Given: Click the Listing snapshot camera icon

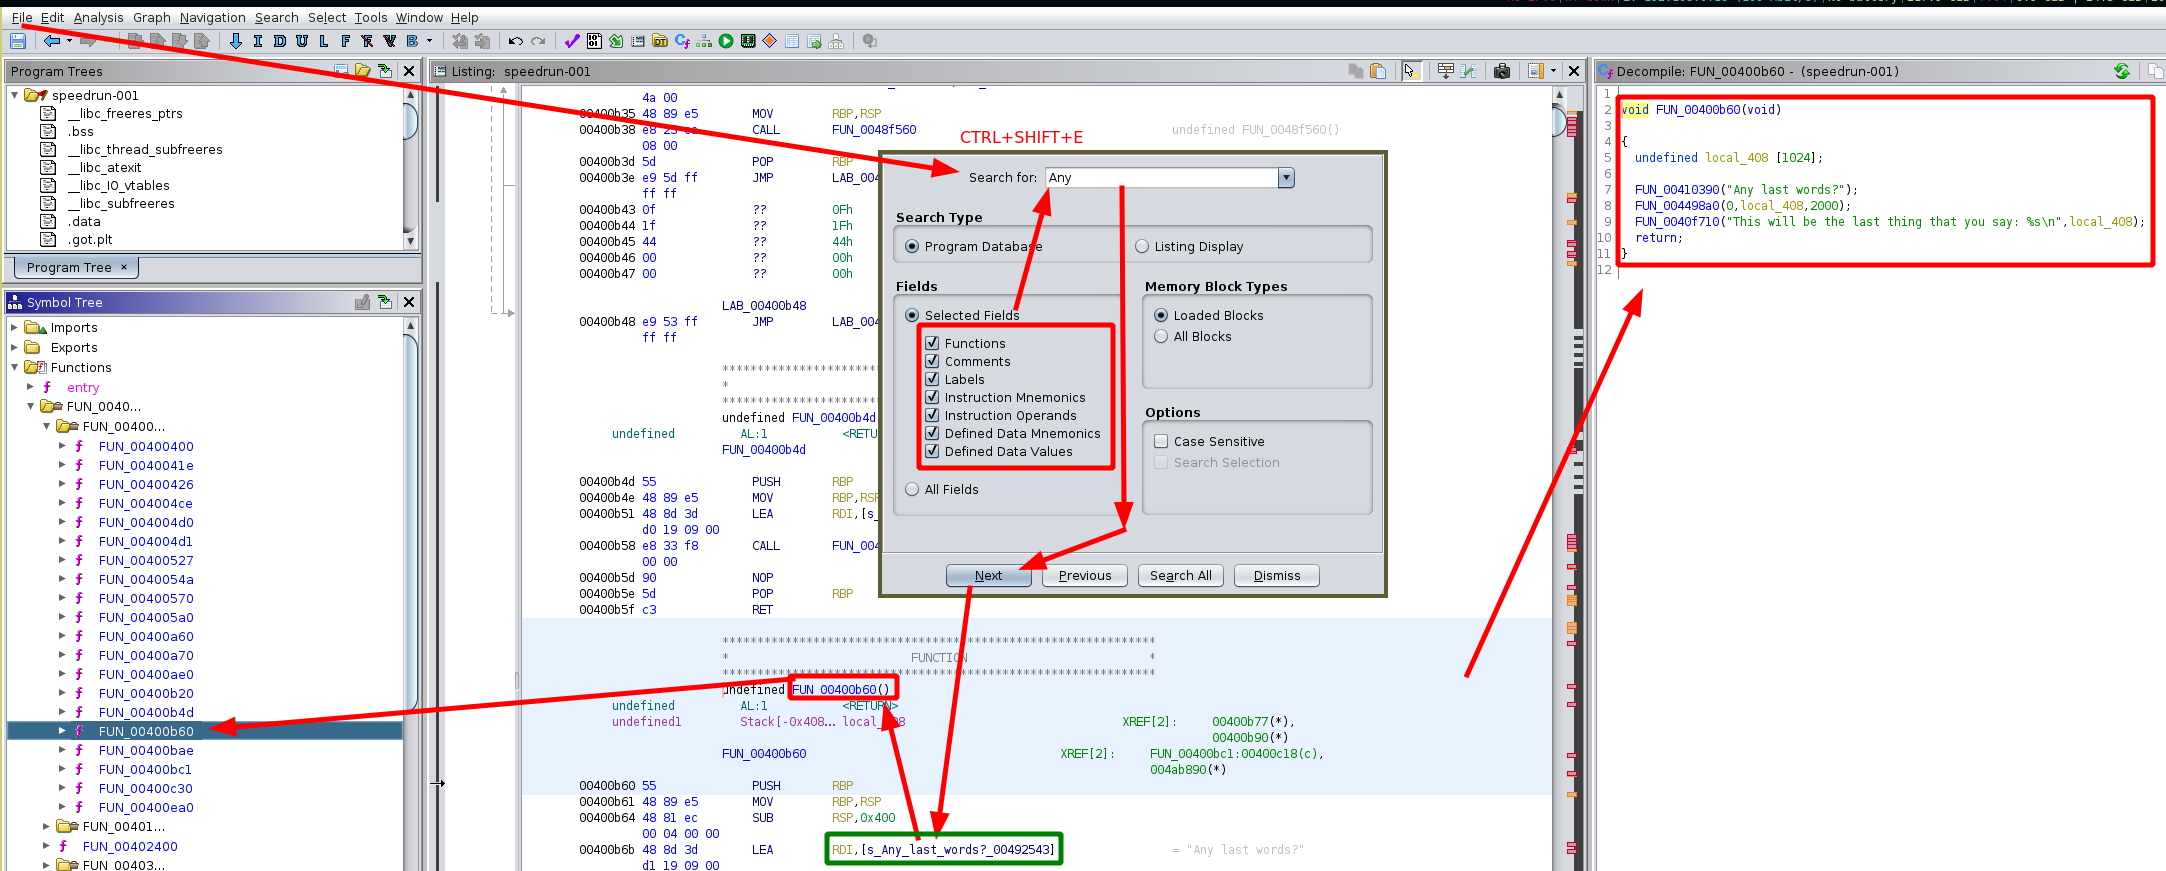Looking at the screenshot, I should (1502, 71).
